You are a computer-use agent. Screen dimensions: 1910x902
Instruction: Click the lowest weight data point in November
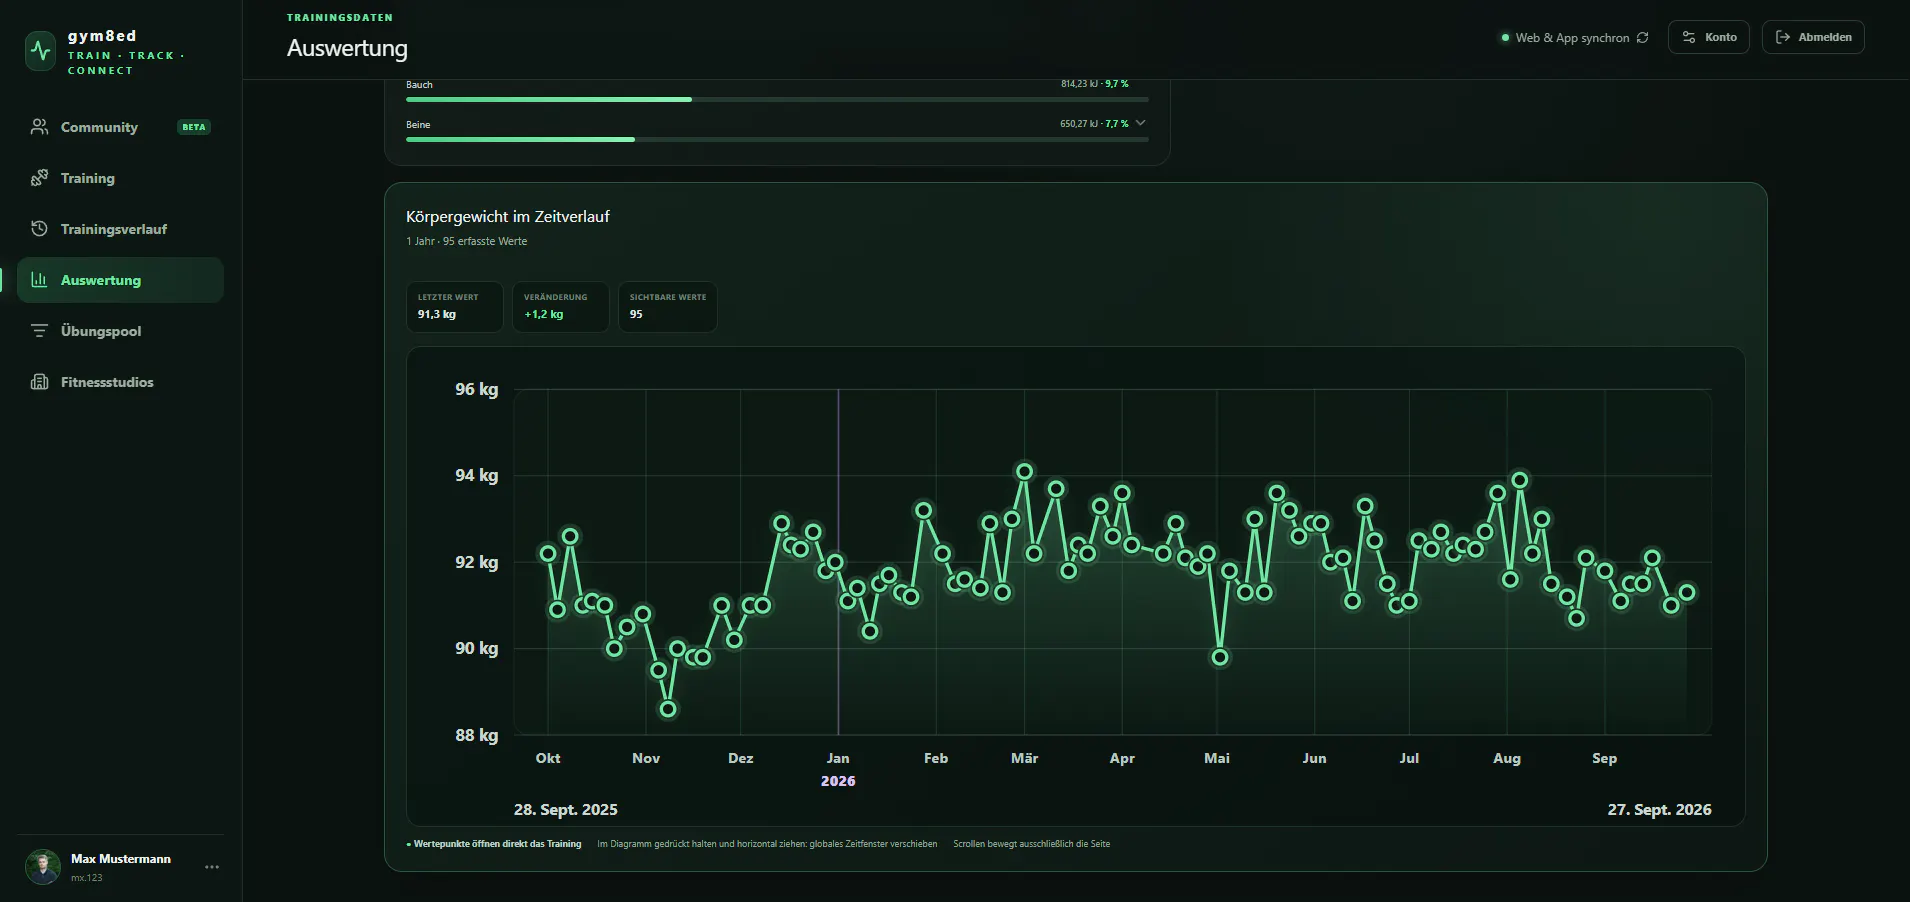pos(668,709)
